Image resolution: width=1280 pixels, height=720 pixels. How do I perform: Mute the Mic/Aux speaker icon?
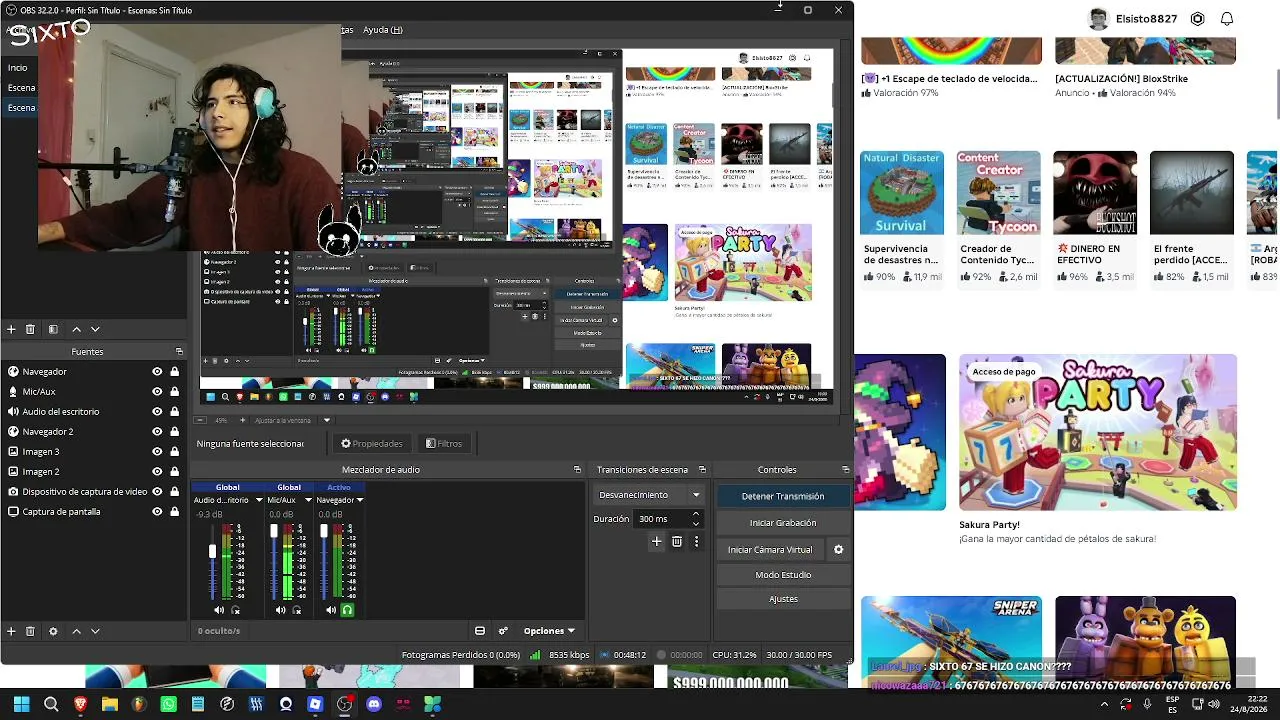pos(280,610)
